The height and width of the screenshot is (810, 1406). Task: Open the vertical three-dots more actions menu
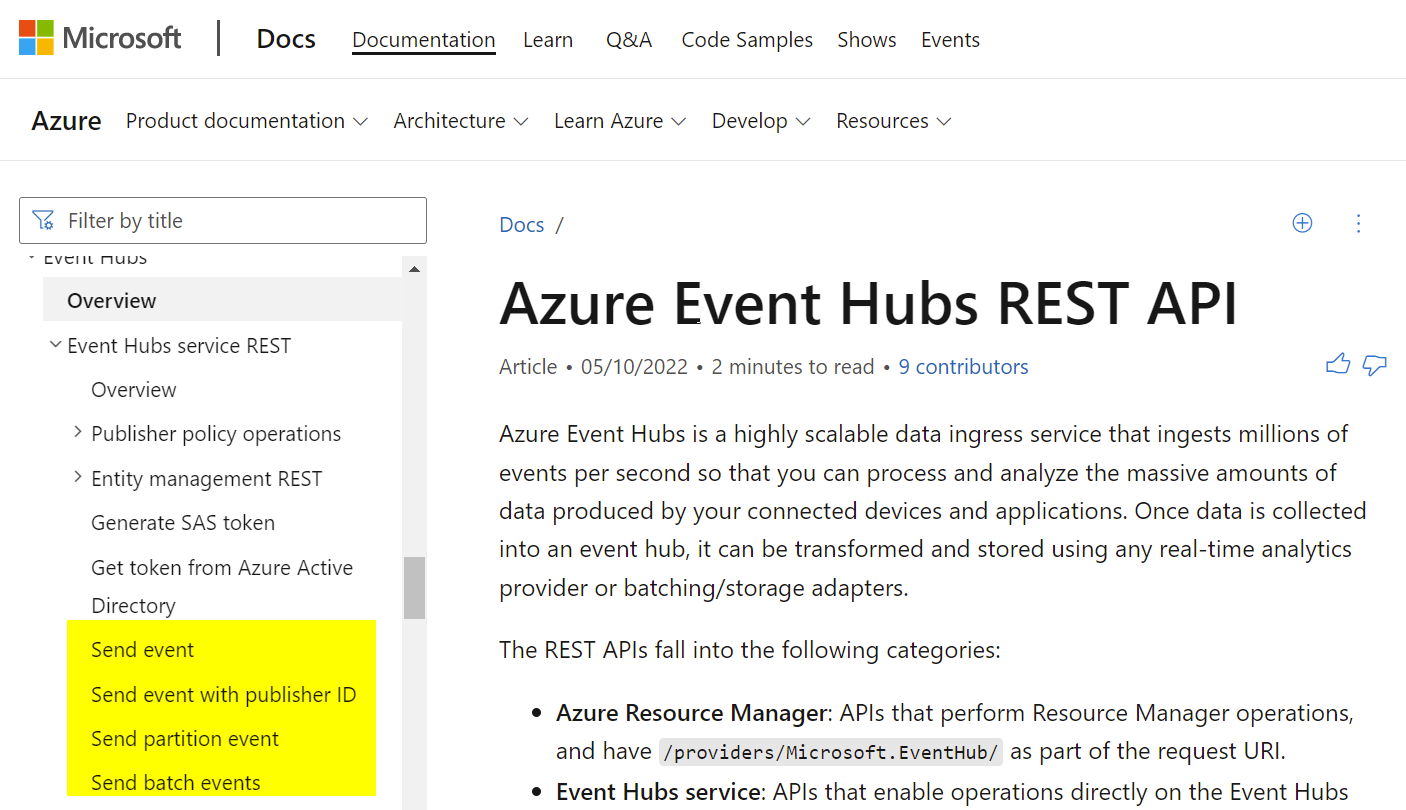pos(1358,223)
